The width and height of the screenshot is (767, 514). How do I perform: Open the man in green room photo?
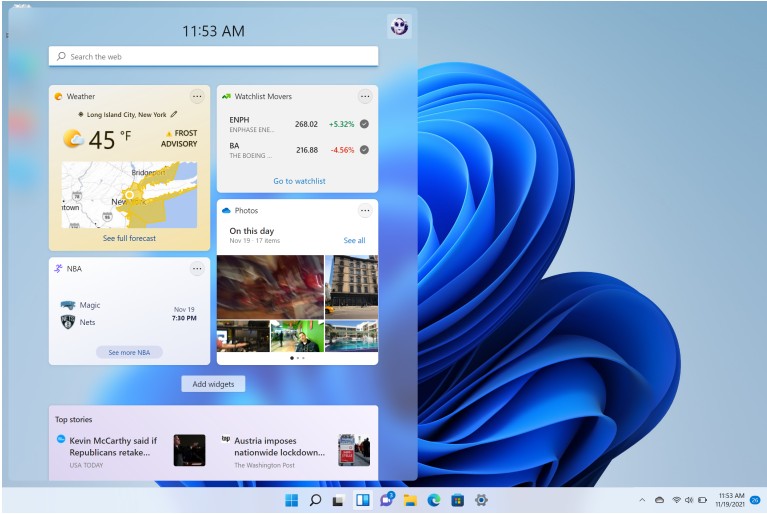click(x=297, y=336)
